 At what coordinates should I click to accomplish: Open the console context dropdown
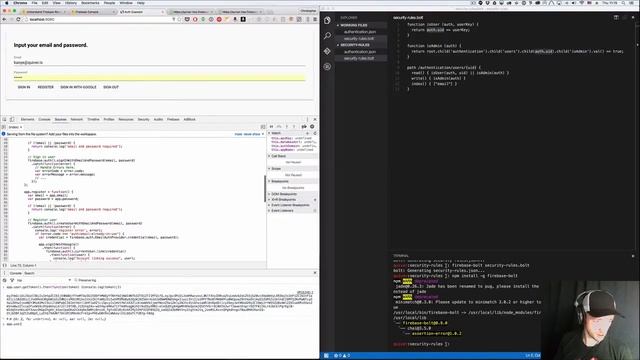click(43, 280)
